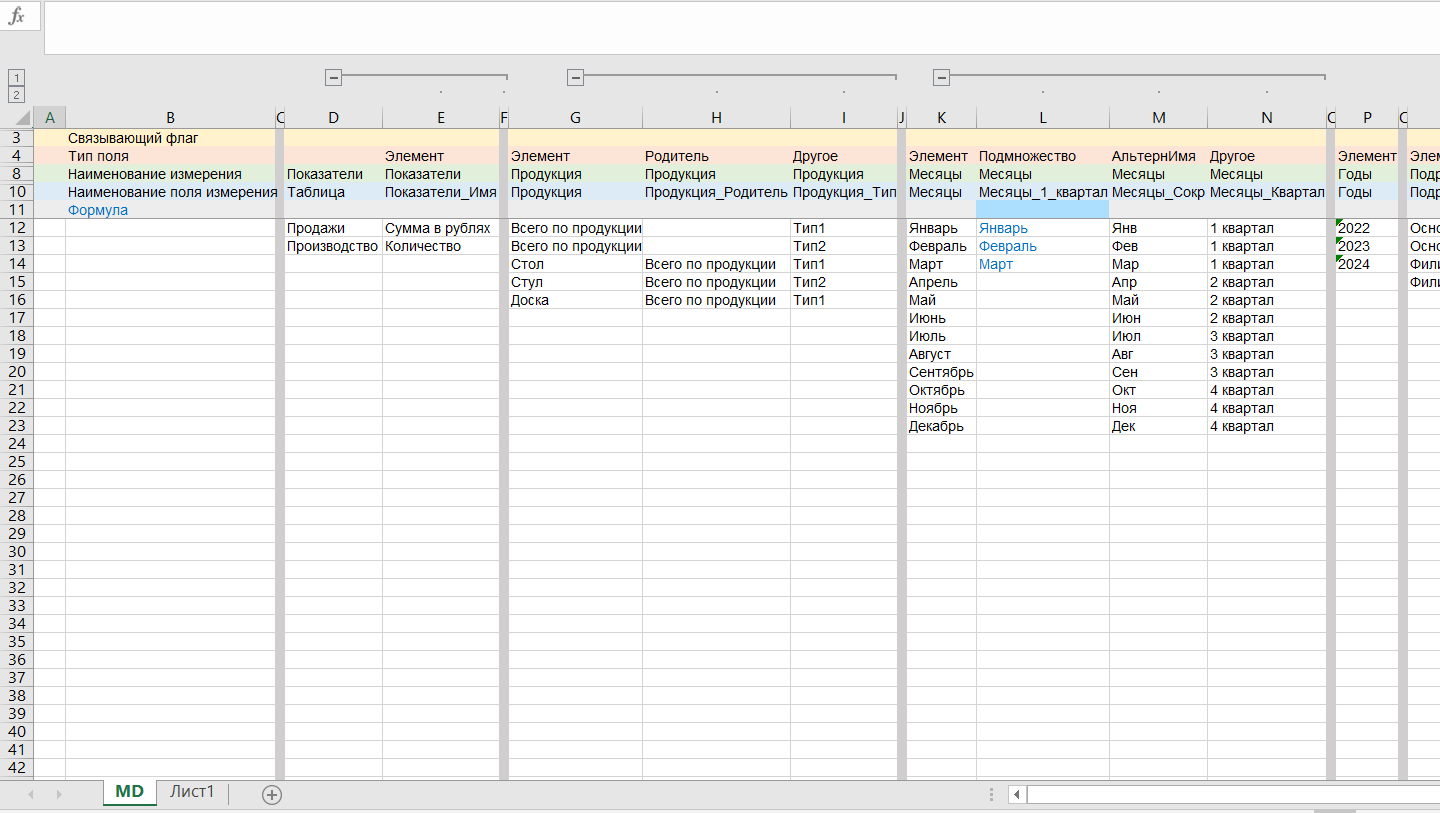Screen dimensions: 1440x813
Task: Click outline level 2 button
Action: (x=16, y=95)
